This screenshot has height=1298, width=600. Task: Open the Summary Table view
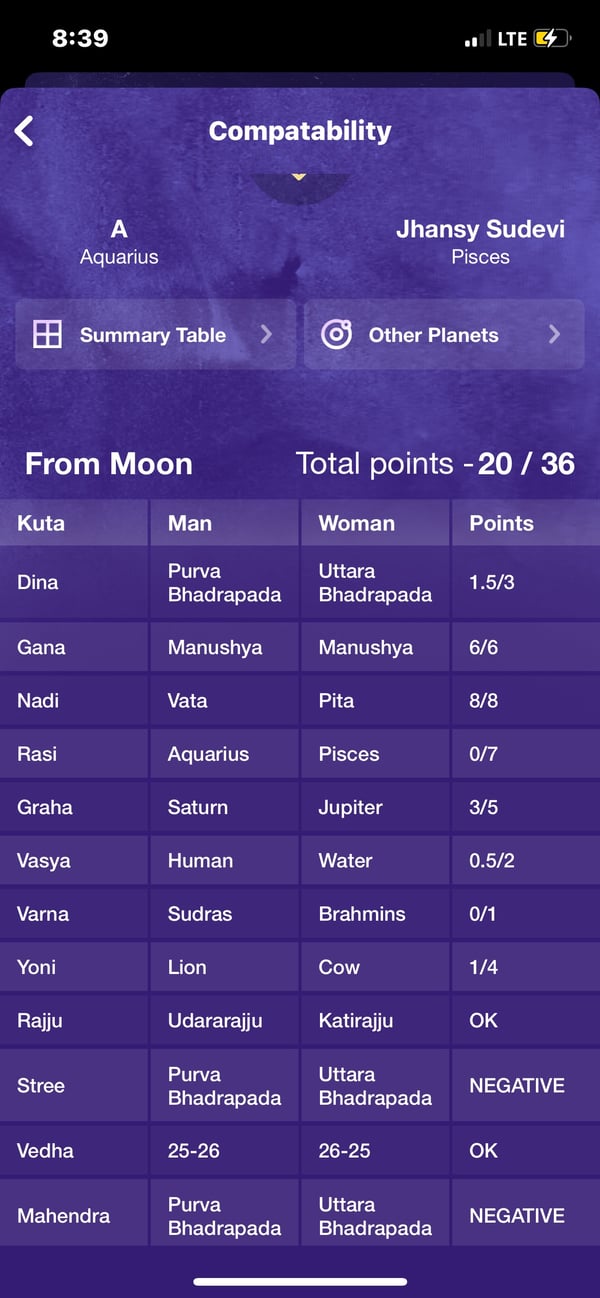click(153, 335)
